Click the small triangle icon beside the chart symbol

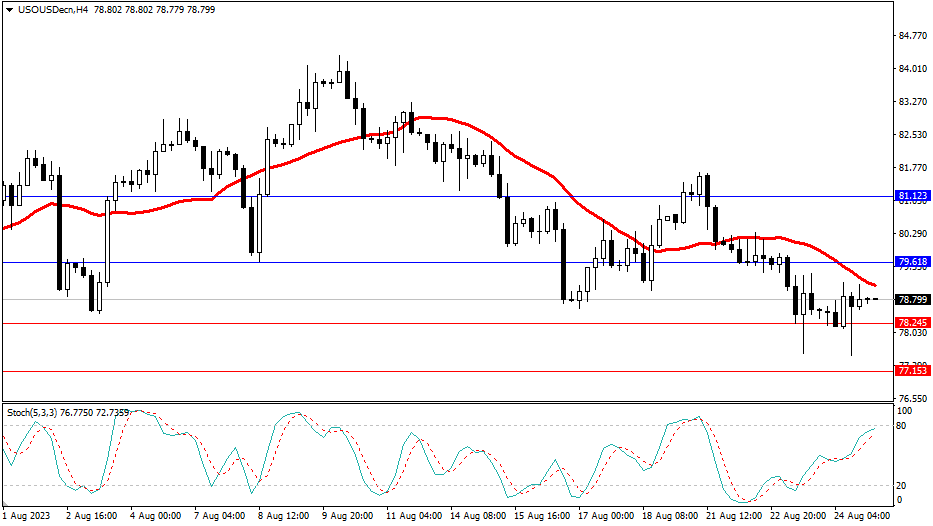tap(7, 9)
